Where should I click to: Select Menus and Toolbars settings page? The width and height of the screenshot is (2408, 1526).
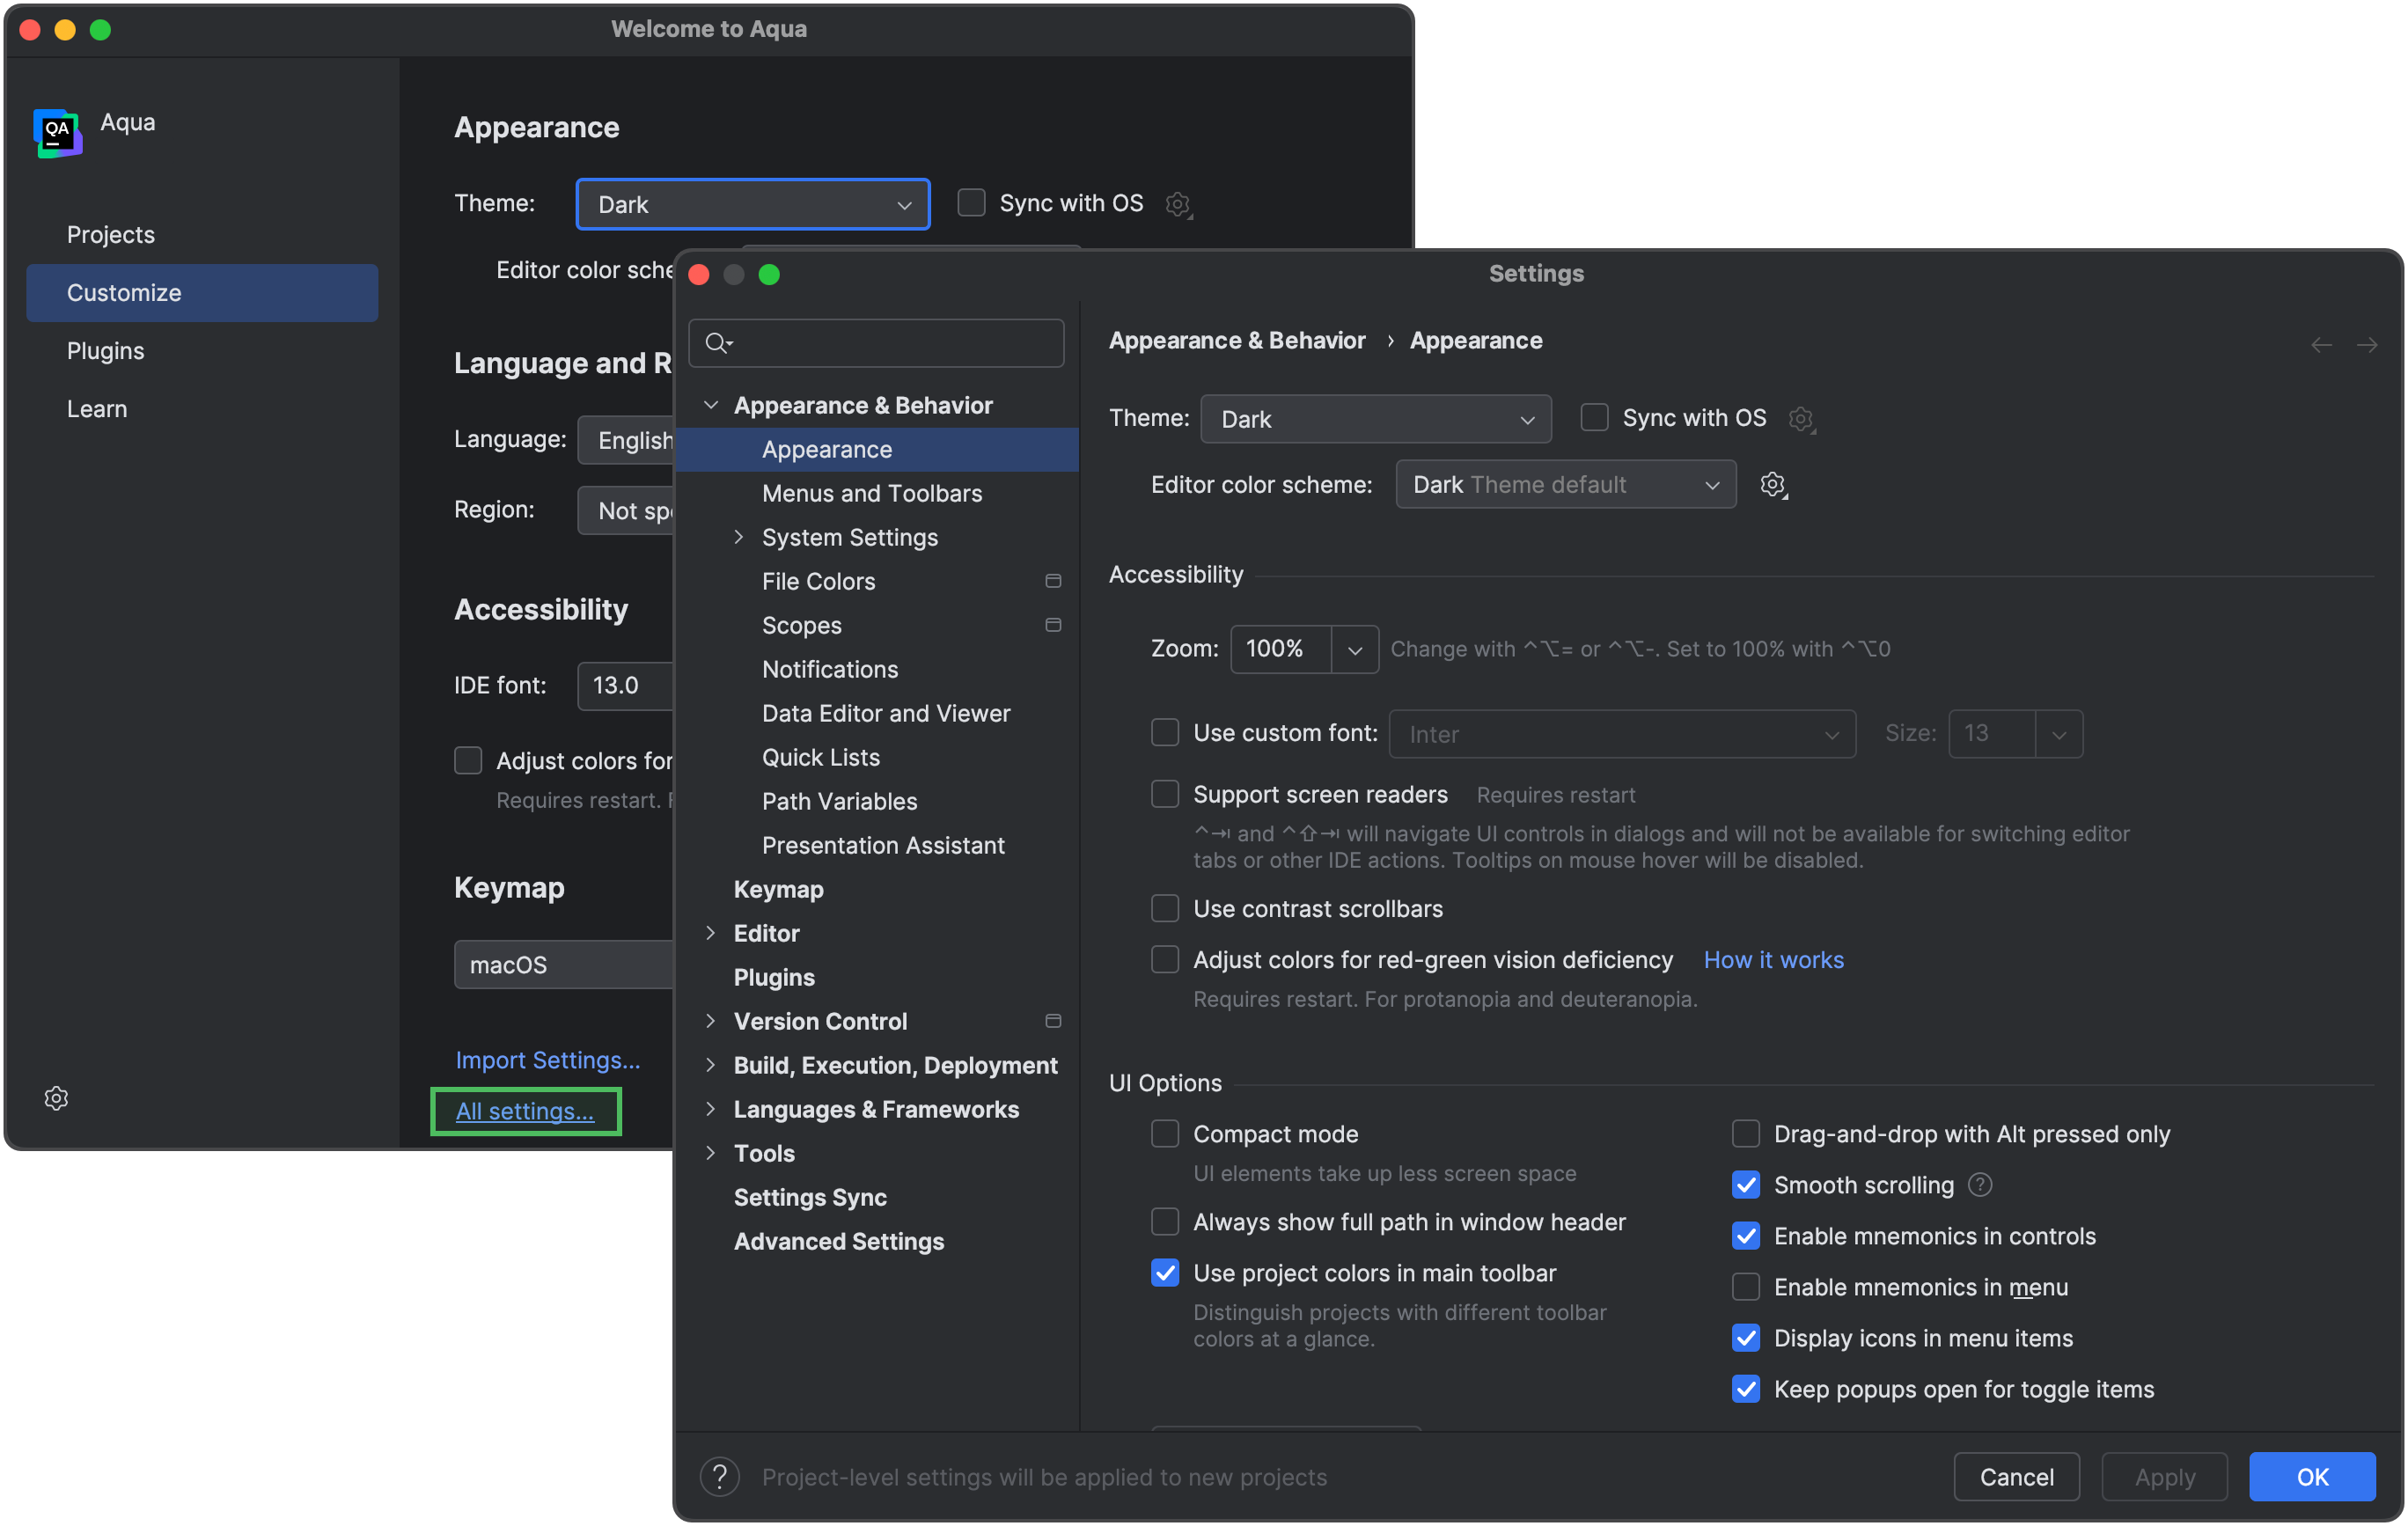pyautogui.click(x=872, y=493)
